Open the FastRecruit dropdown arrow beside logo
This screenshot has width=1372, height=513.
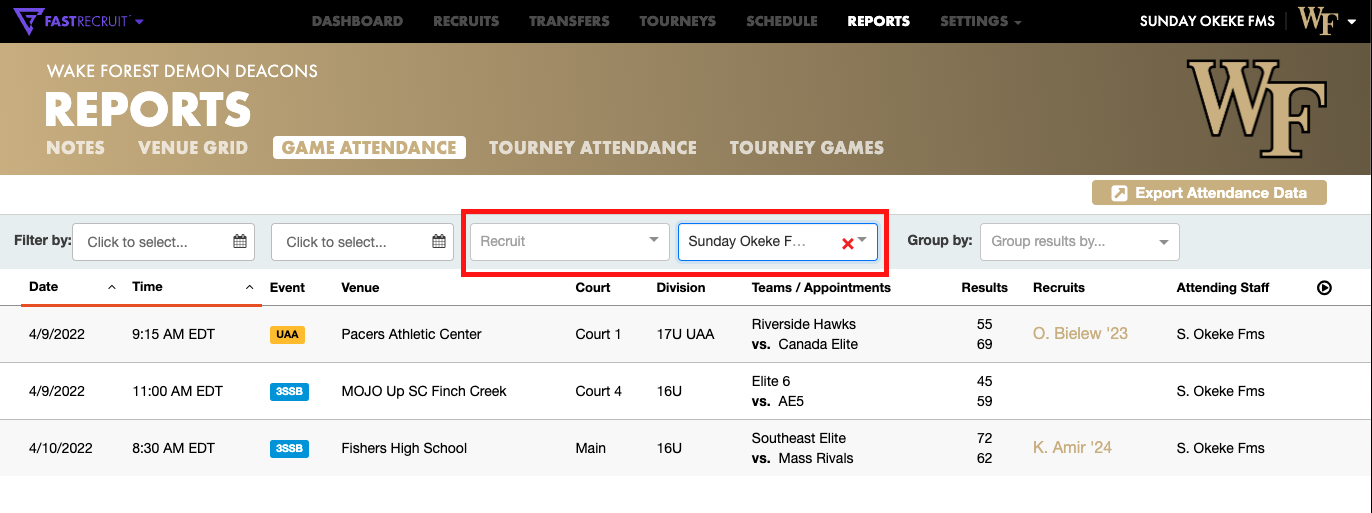point(139,21)
